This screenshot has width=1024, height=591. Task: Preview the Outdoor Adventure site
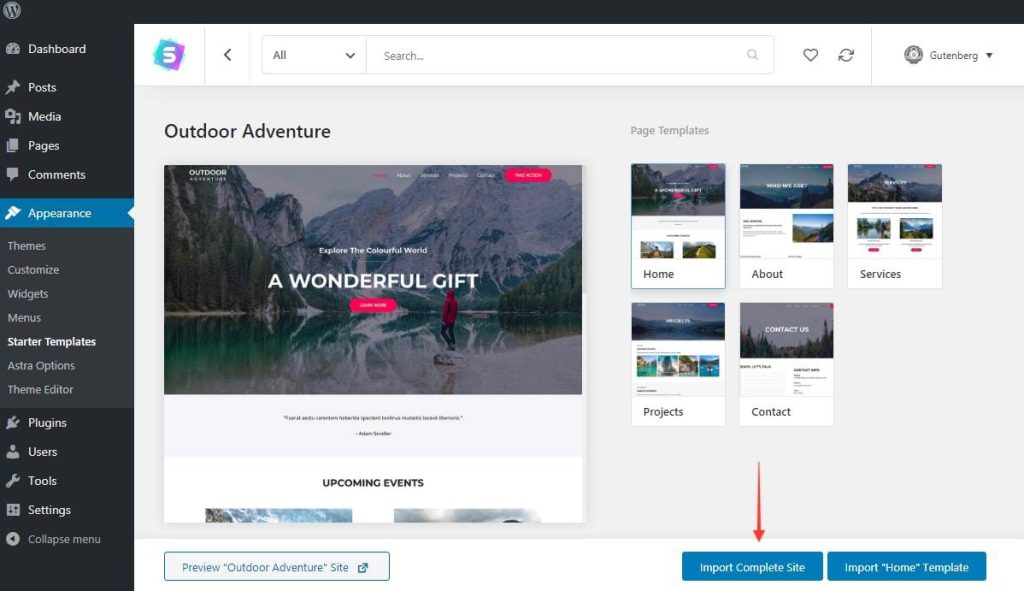(276, 565)
